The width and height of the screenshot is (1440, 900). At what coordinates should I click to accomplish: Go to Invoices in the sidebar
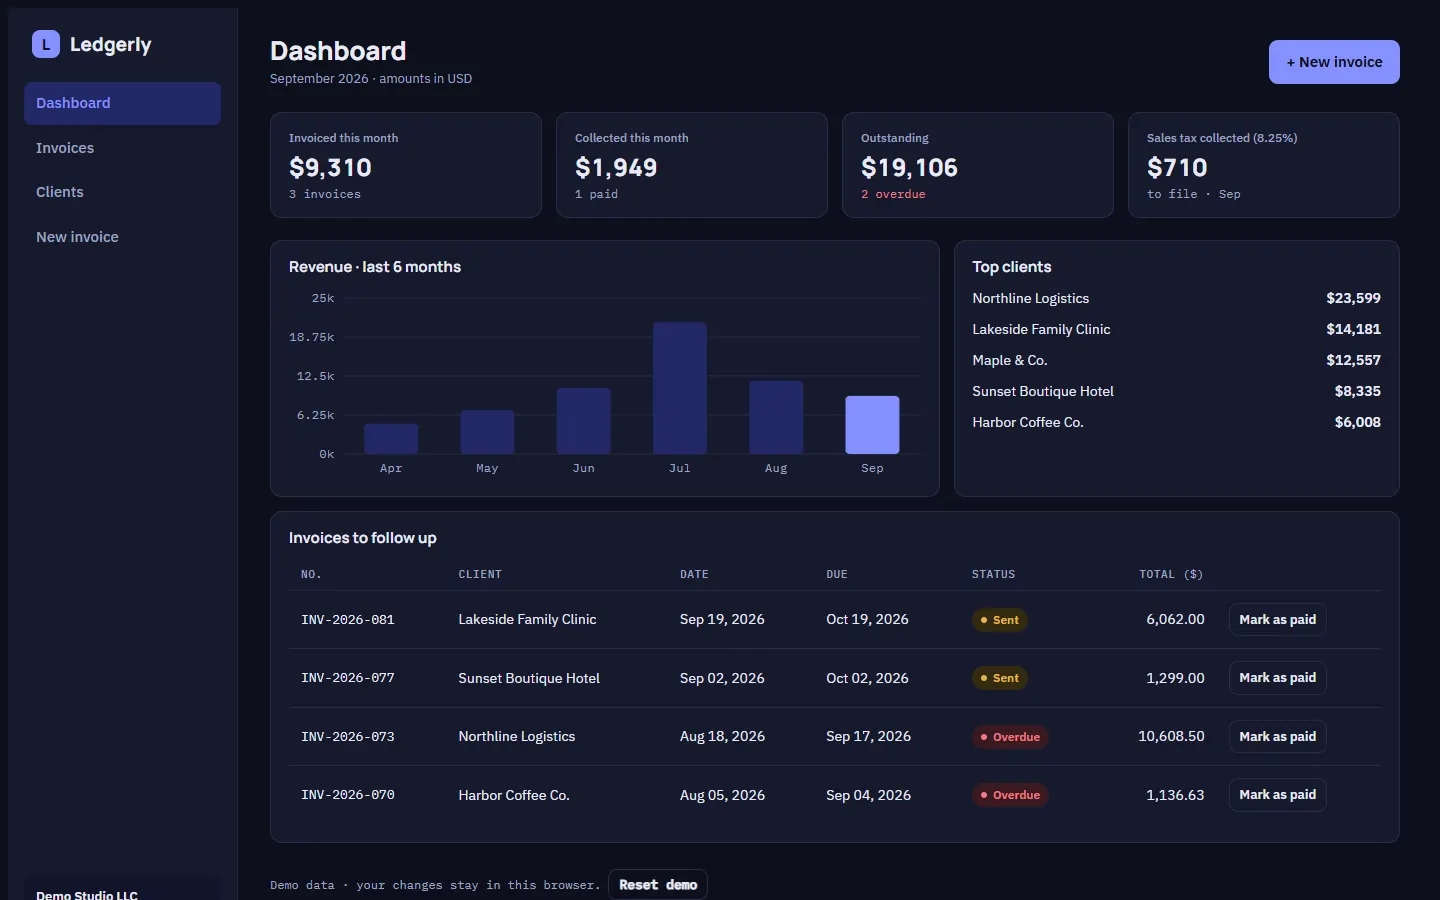click(122, 148)
